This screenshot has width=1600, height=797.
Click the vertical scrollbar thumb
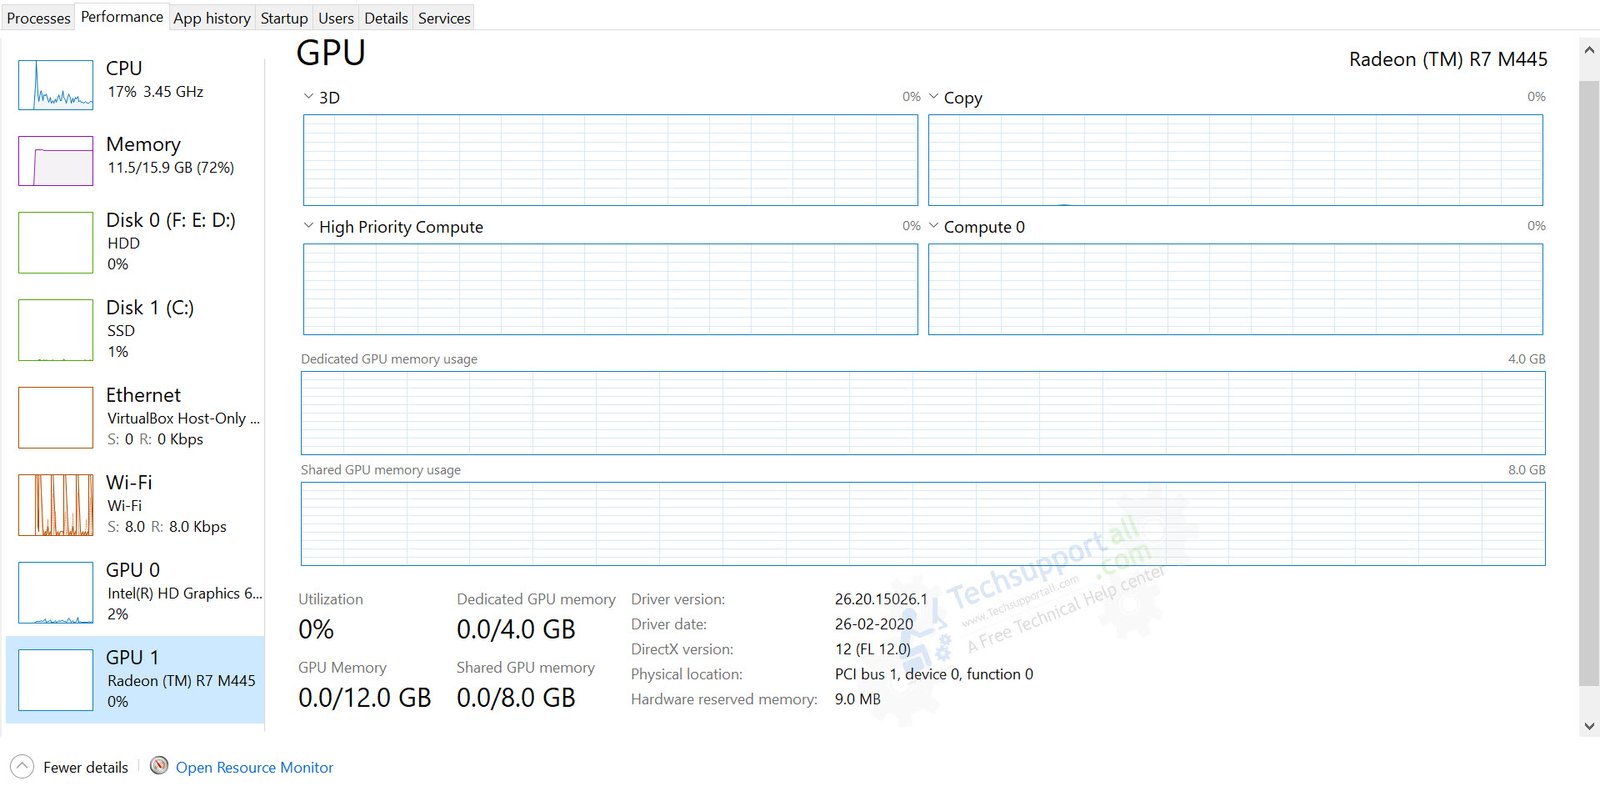point(1589,383)
